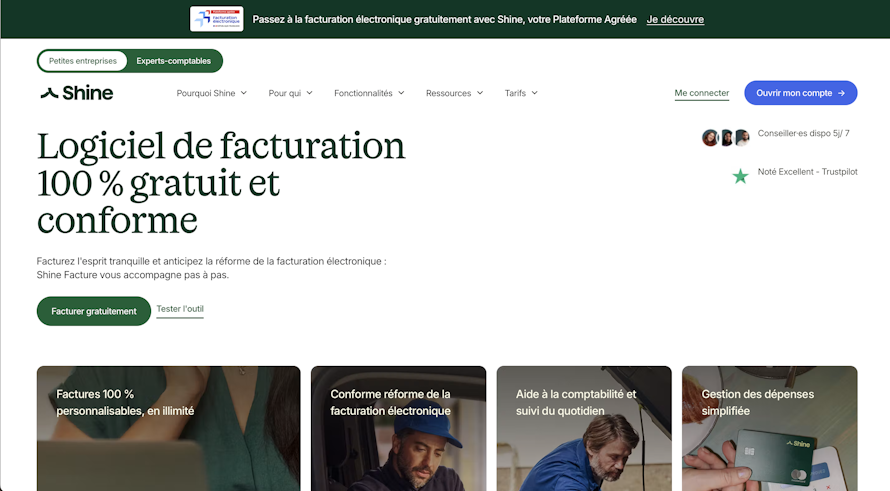Expand the Fonctionnalités menu
This screenshot has width=890, height=491.
(369, 93)
